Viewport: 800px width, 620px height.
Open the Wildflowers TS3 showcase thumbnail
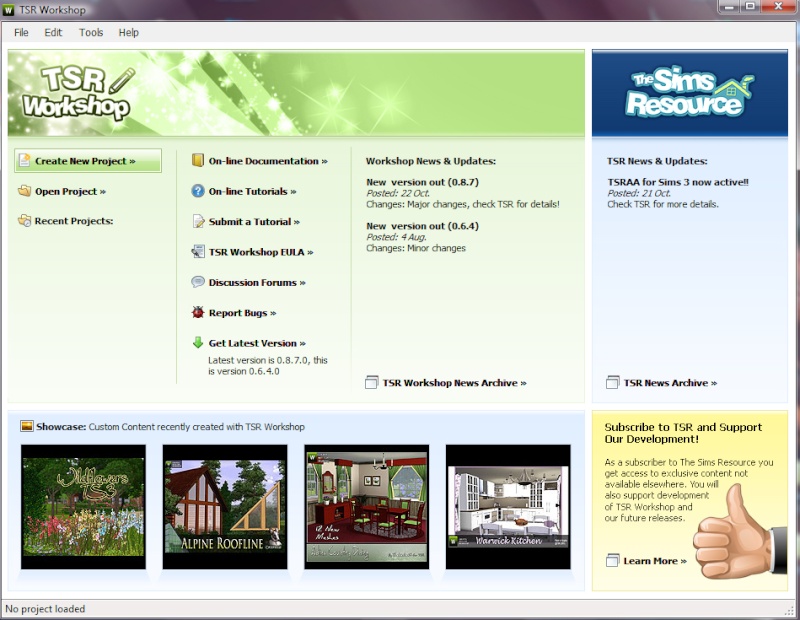pyautogui.click(x=83, y=507)
